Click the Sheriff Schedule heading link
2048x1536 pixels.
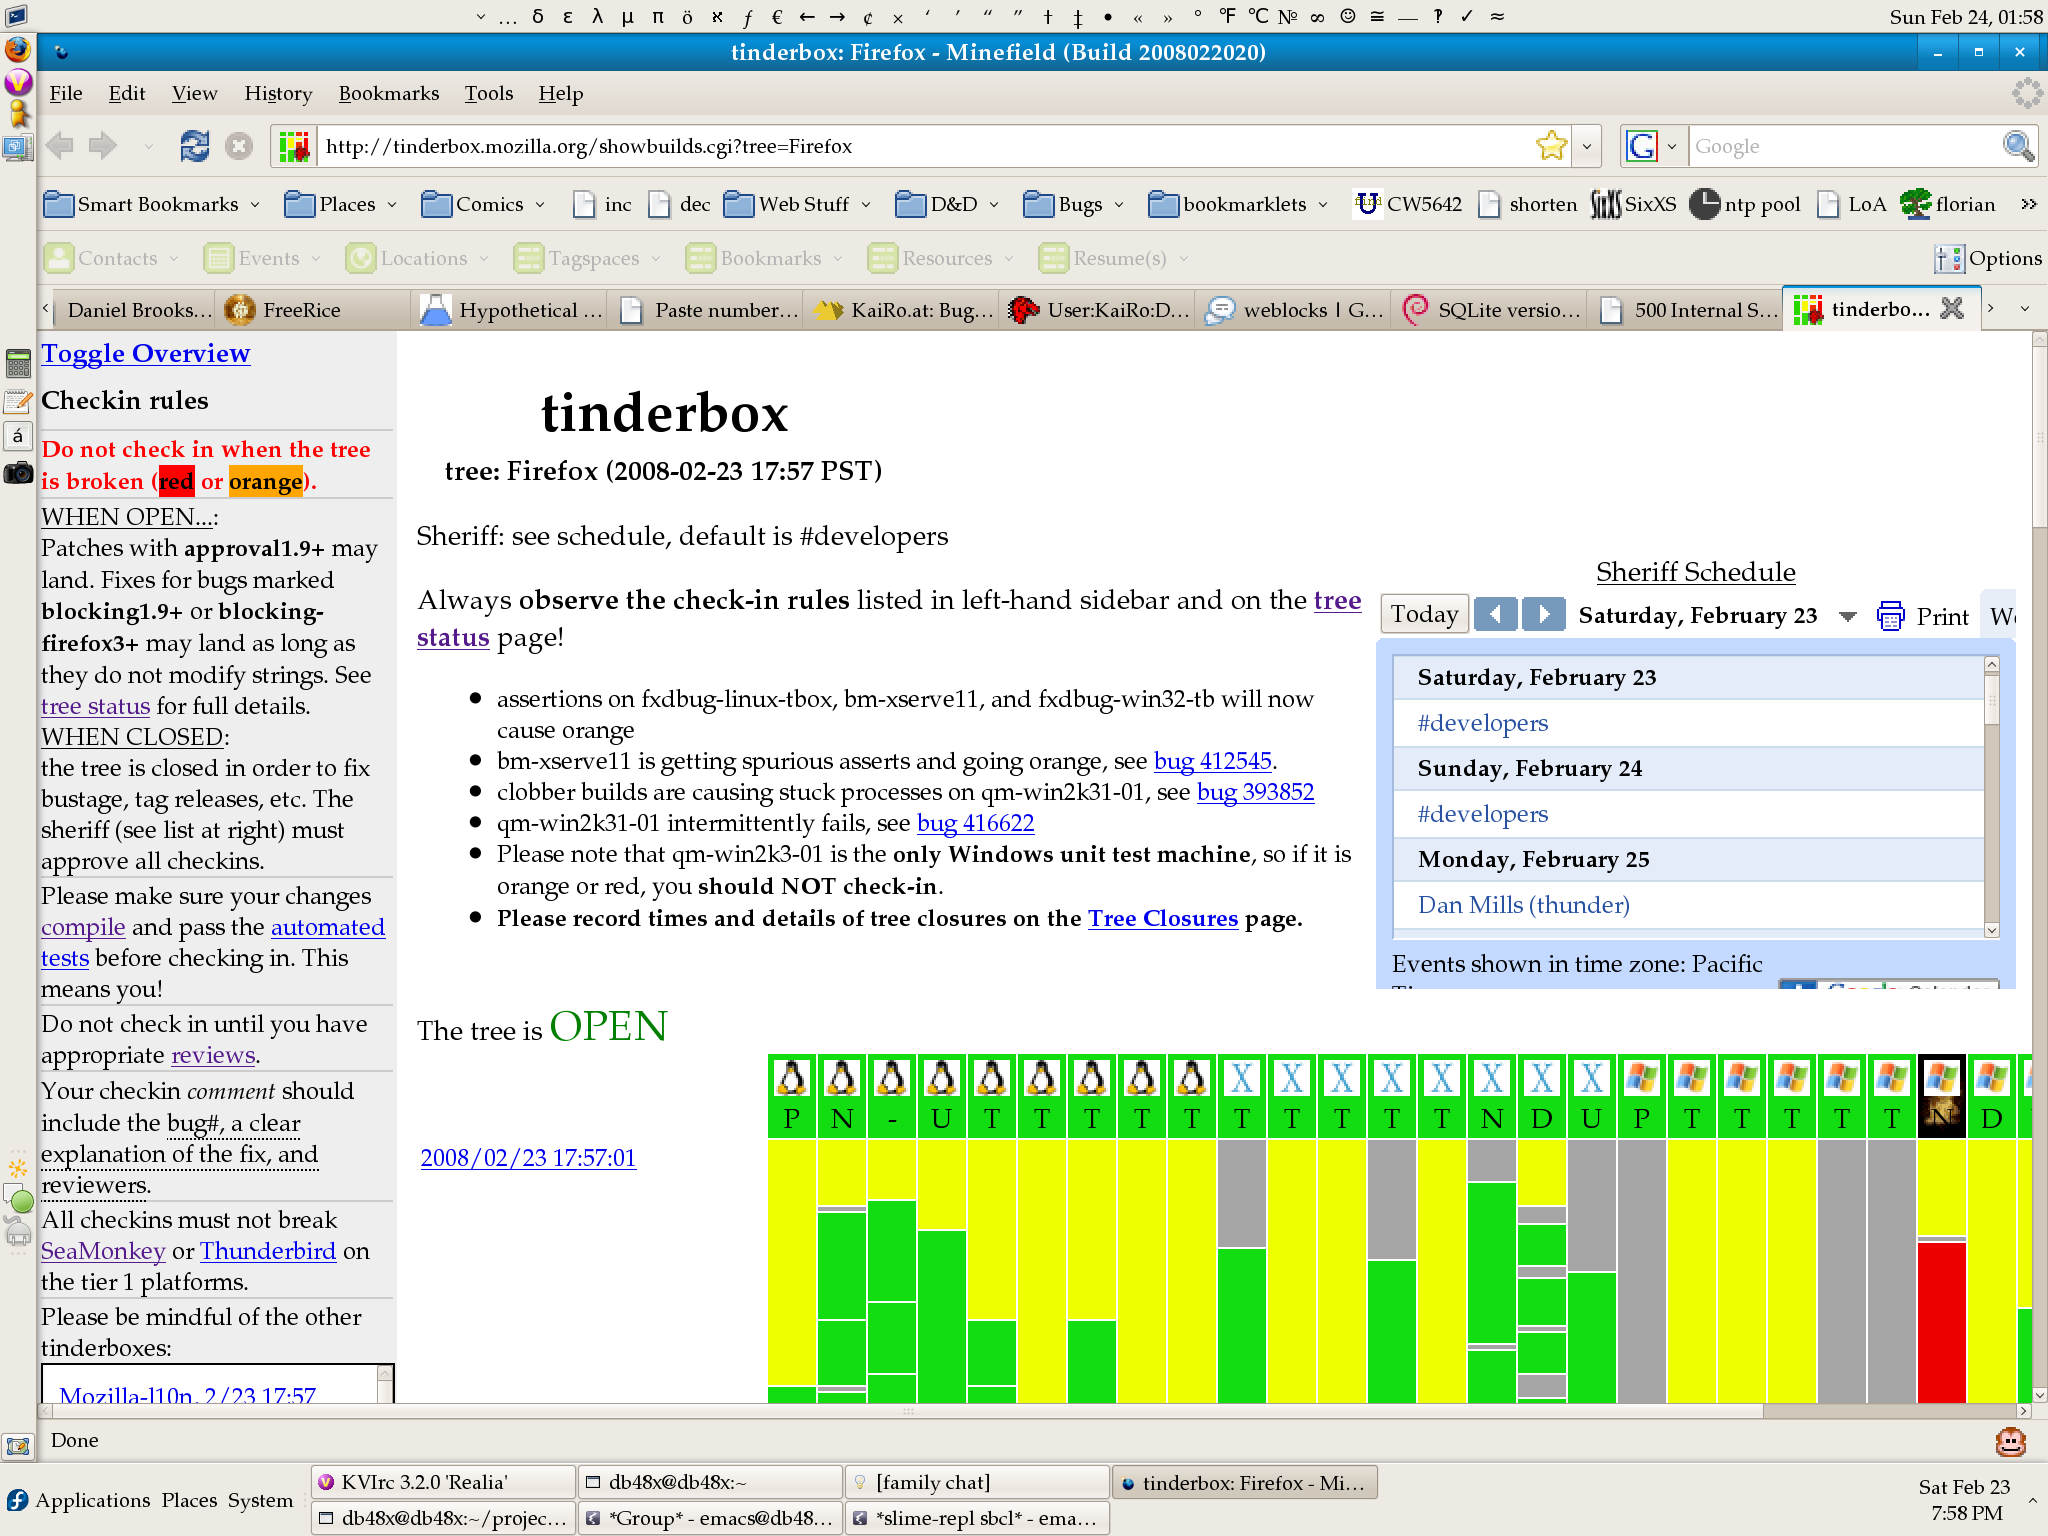coord(1696,572)
